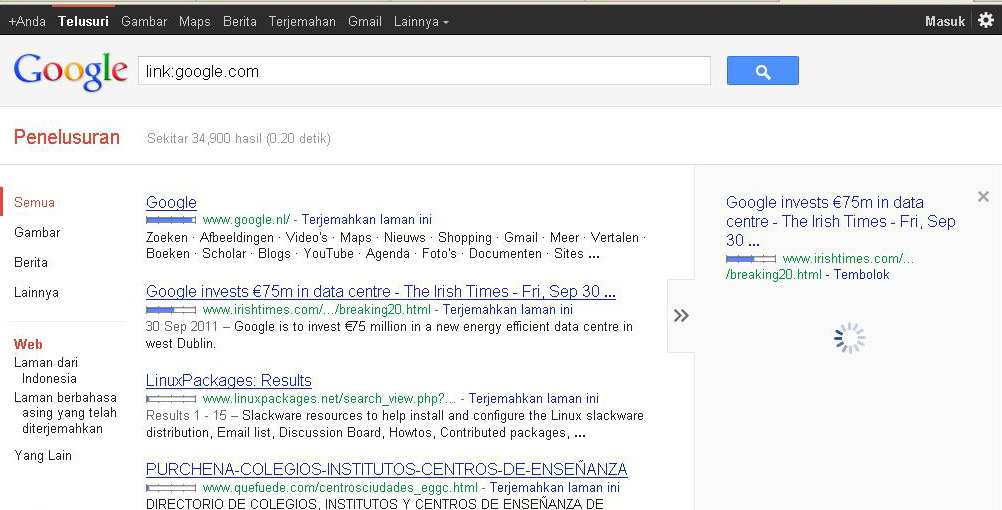Select Telusuri in the top bar

83,22
